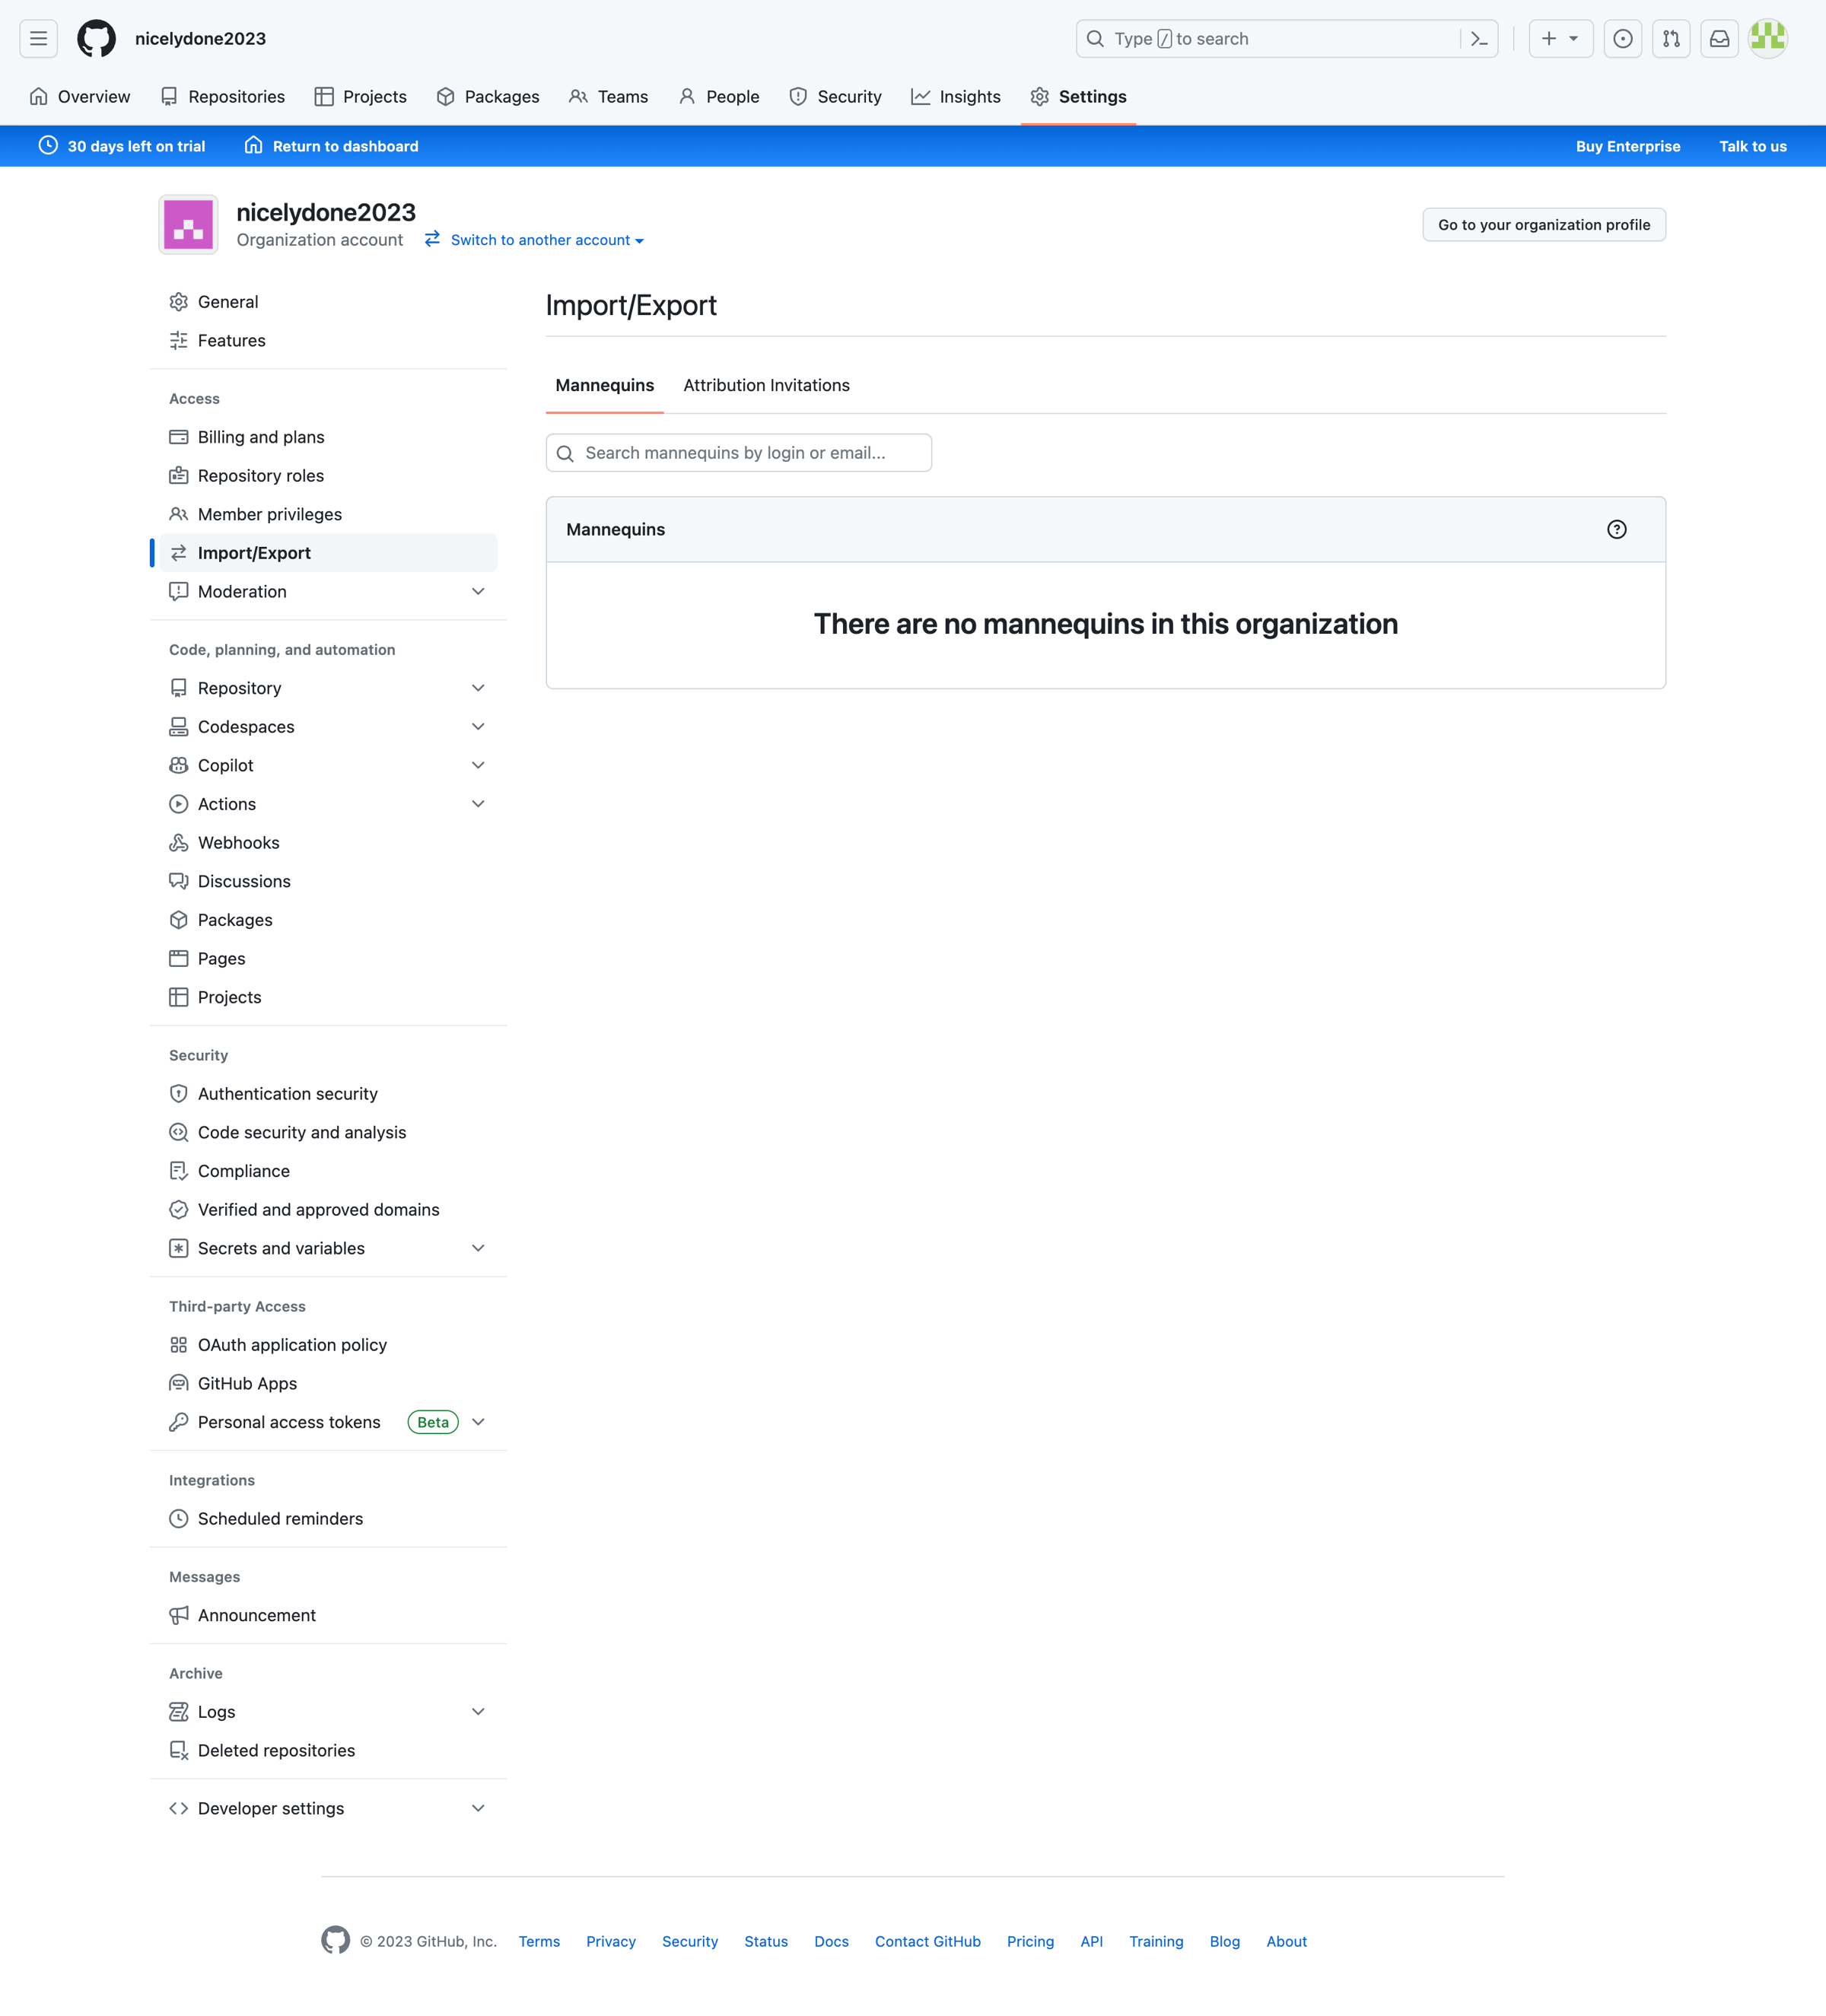Expand Personal access tokens chevron
This screenshot has width=1826, height=2016.
tap(478, 1422)
